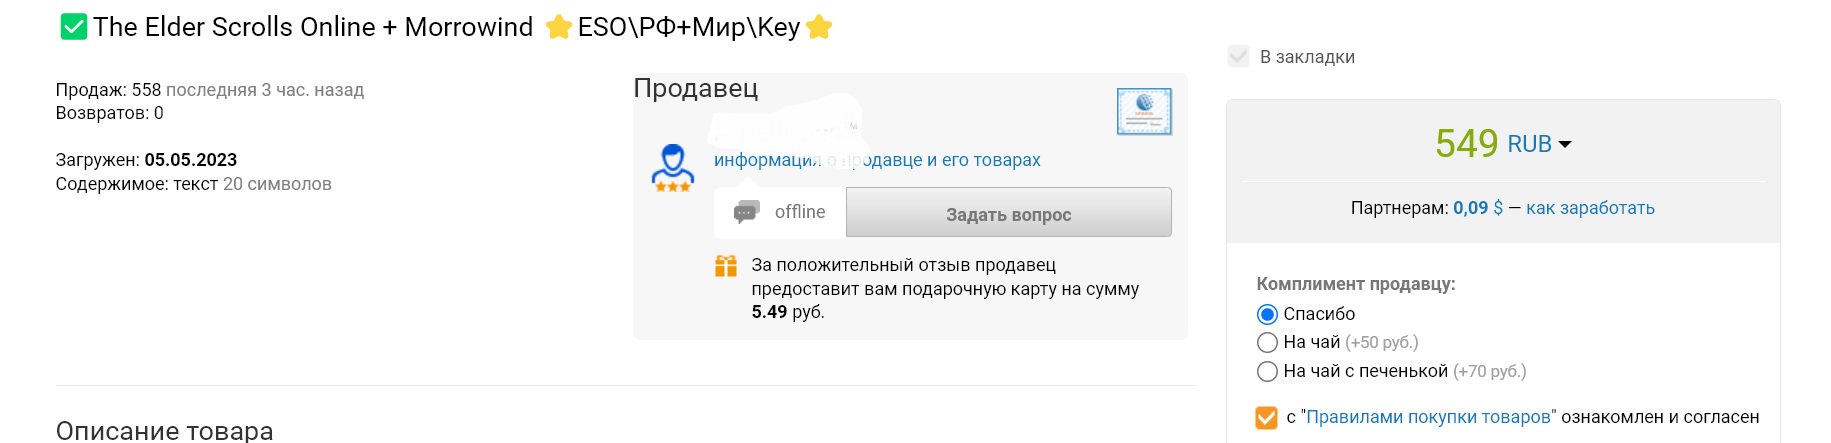Viewport: 1831px width, 443px height.
Task: Click the chat bubble icon near offline
Action: pyautogui.click(x=746, y=212)
